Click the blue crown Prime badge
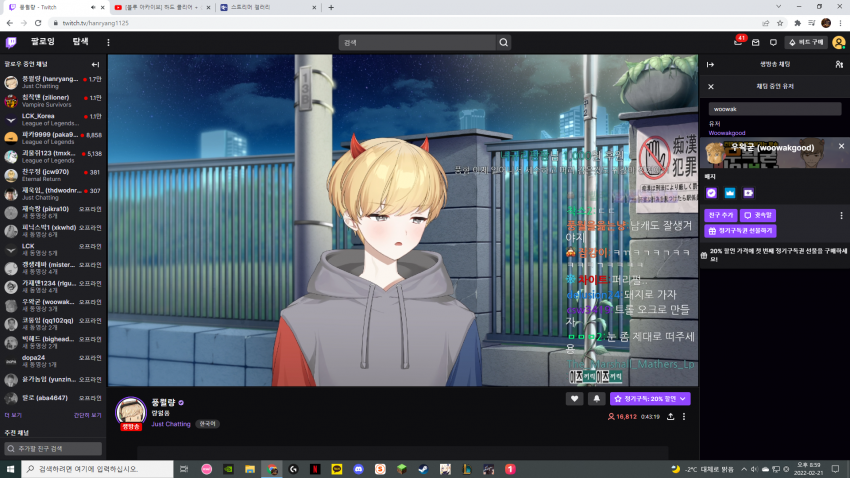The height and width of the screenshot is (478, 850). [x=730, y=193]
